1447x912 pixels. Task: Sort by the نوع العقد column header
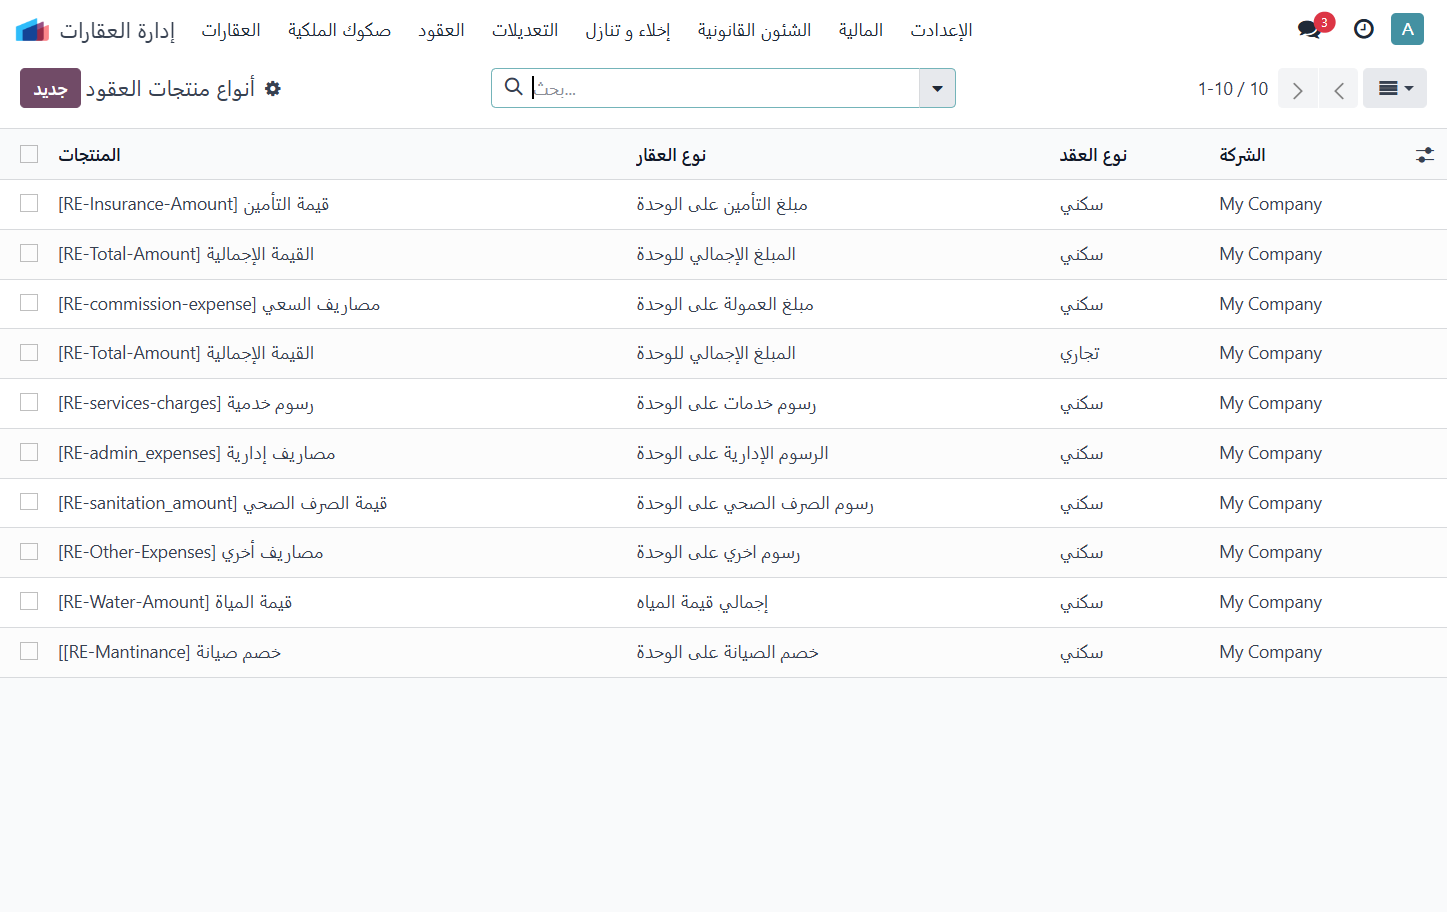point(1093,155)
